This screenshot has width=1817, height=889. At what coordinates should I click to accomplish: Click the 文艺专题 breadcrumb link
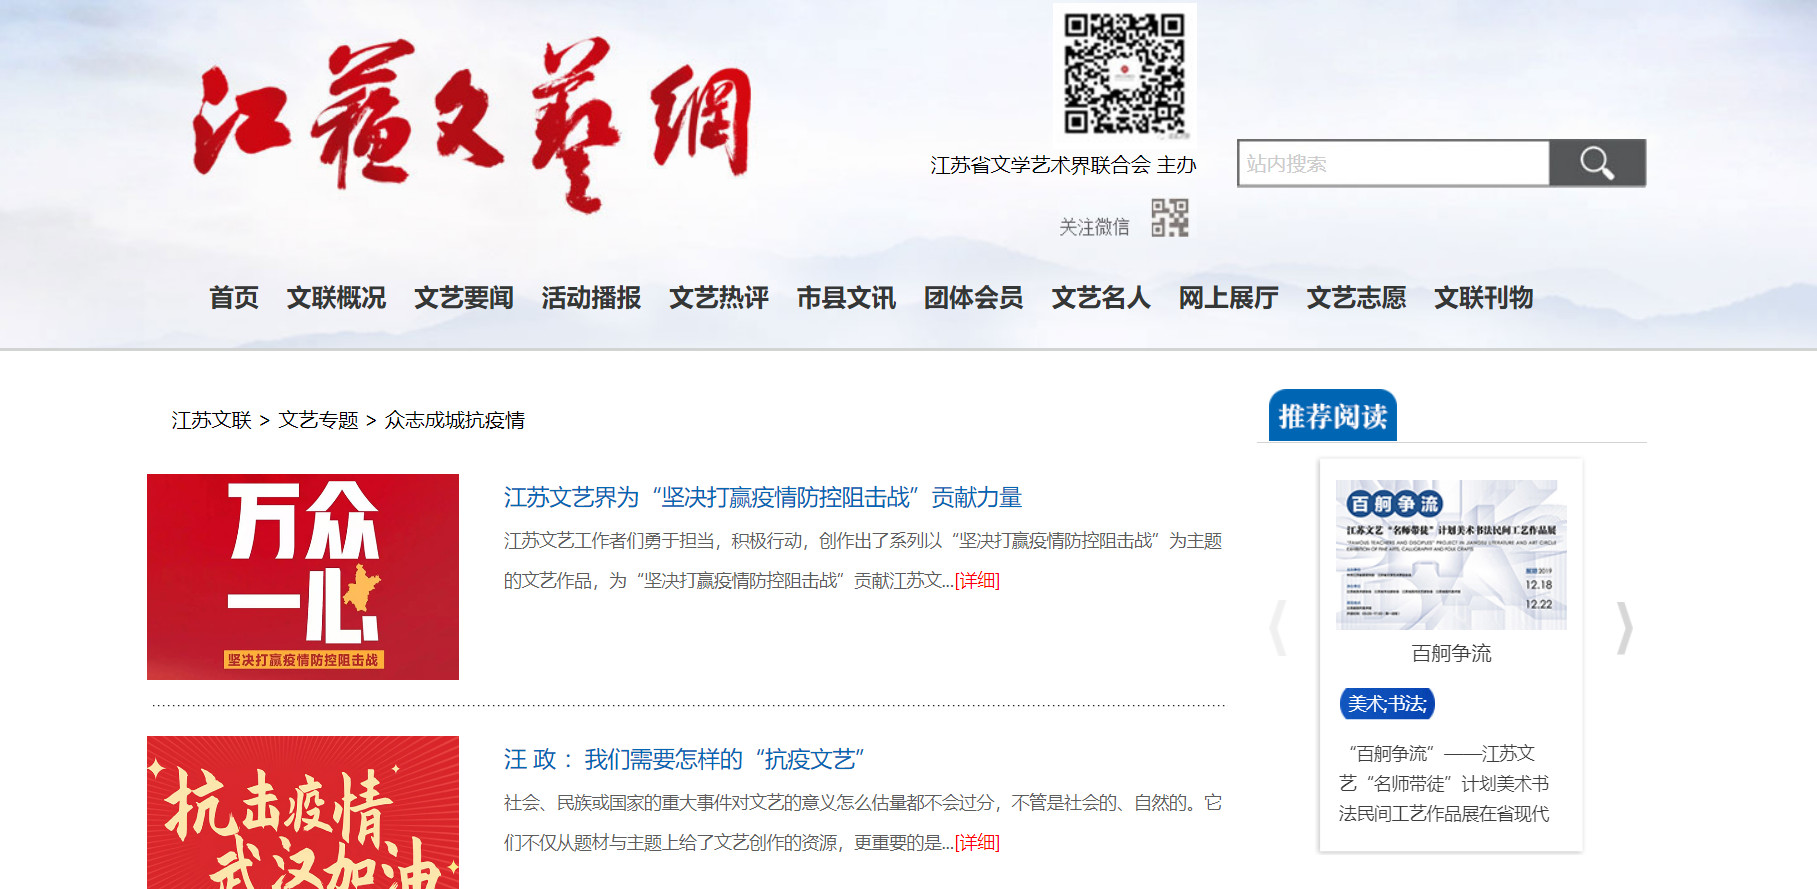pos(318,420)
